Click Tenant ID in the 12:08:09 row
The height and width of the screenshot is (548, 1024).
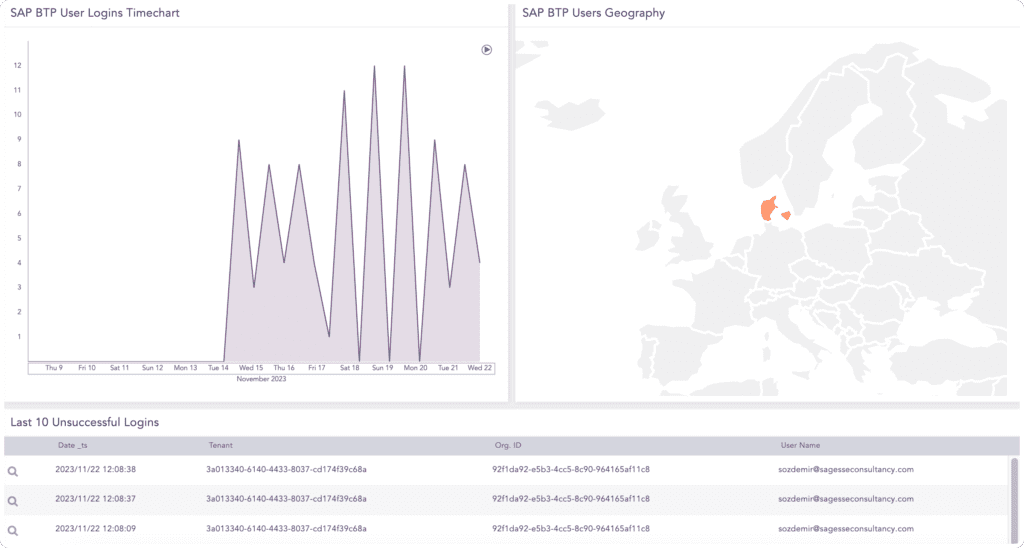[286, 528]
